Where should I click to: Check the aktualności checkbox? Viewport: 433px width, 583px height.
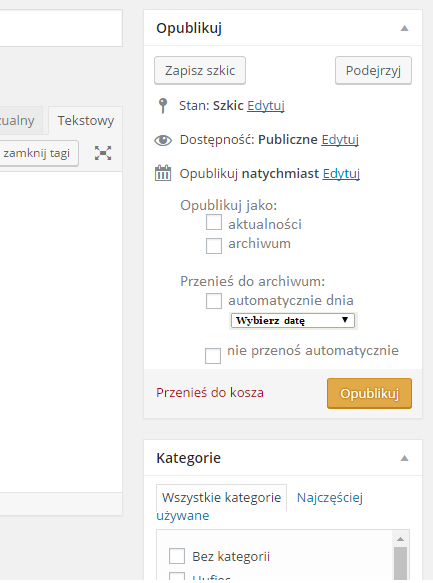point(214,222)
